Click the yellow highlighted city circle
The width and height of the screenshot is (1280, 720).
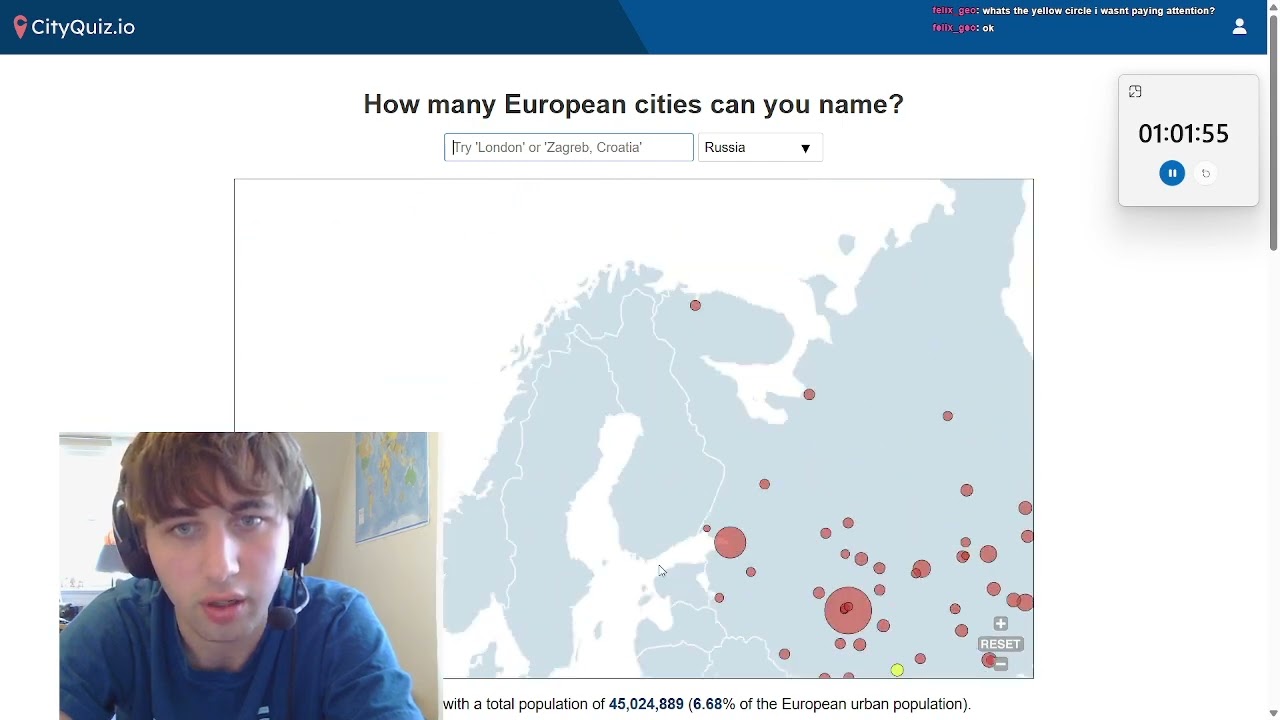(897, 670)
